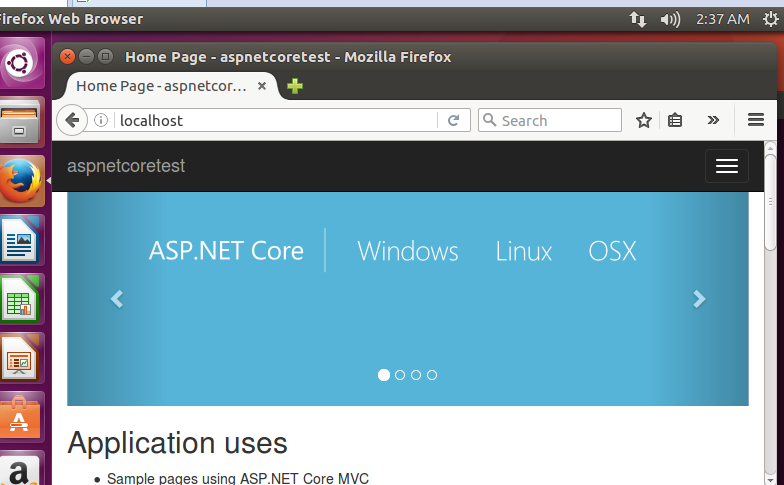Click the Search input field
The width and height of the screenshot is (784, 485).
(558, 121)
